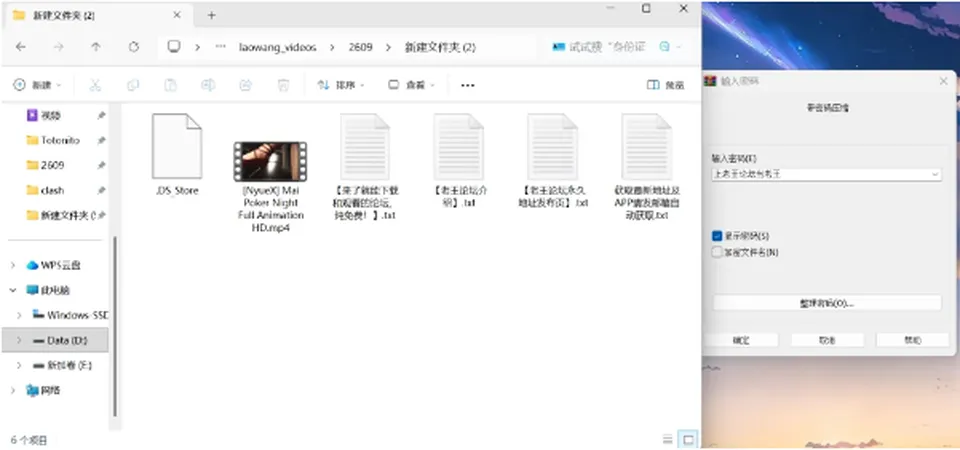
Task: Select the 来了就能下载 txt file
Action: (365, 167)
